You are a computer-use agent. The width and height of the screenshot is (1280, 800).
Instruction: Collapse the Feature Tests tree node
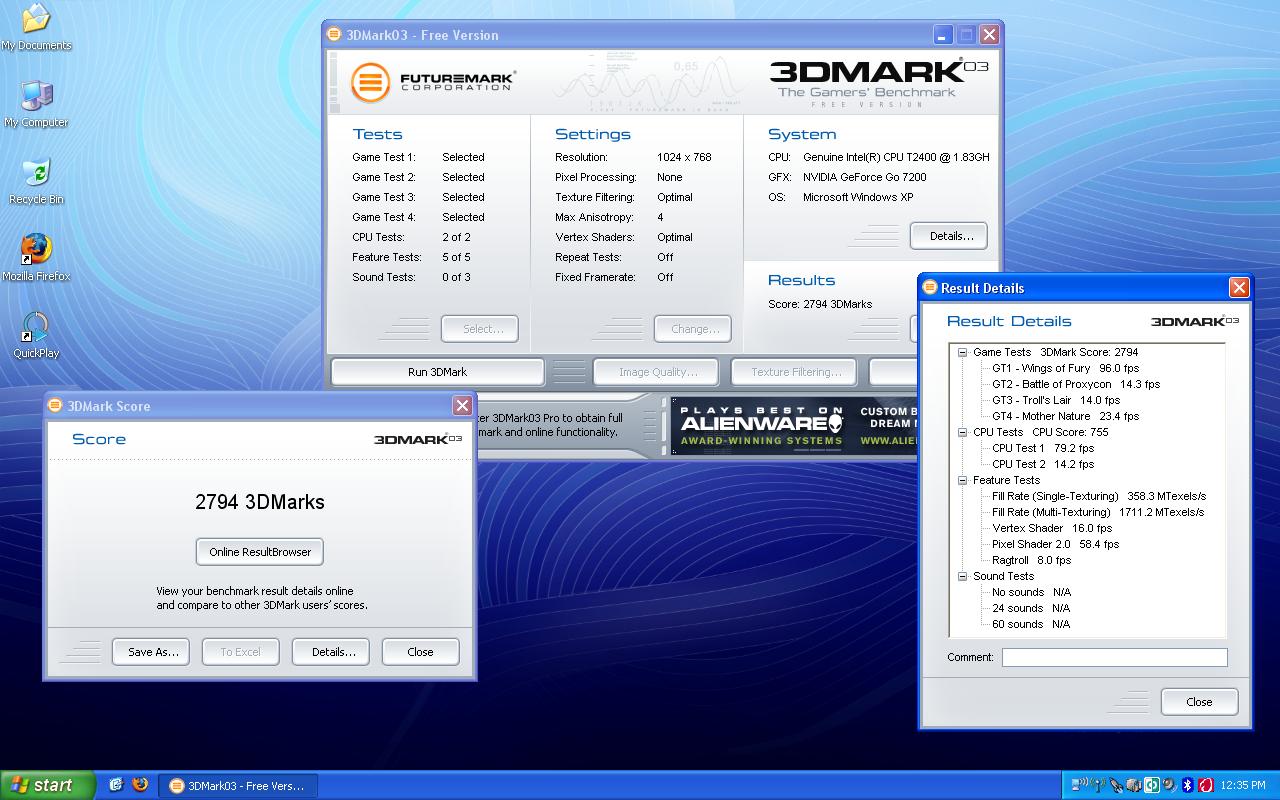pyautogui.click(x=963, y=480)
